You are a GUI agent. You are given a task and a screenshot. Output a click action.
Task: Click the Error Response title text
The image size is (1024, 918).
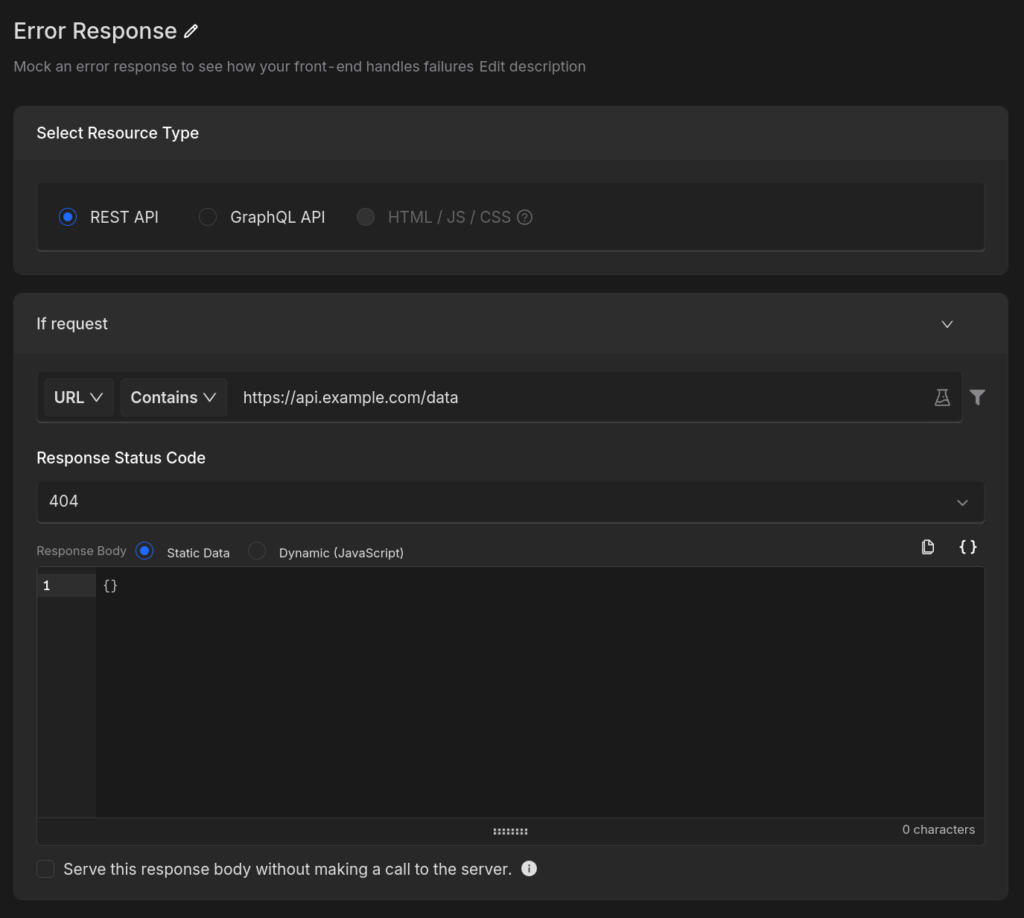click(95, 31)
